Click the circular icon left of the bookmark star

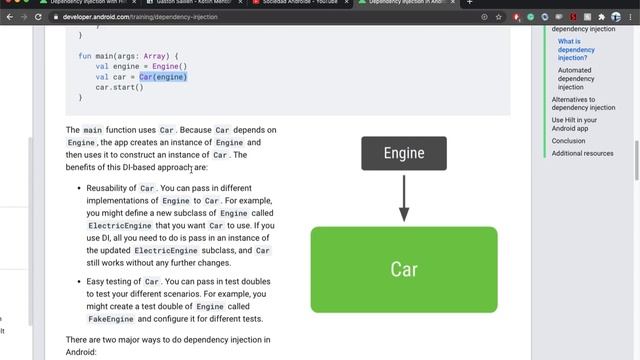pyautogui.click(x=484, y=17)
